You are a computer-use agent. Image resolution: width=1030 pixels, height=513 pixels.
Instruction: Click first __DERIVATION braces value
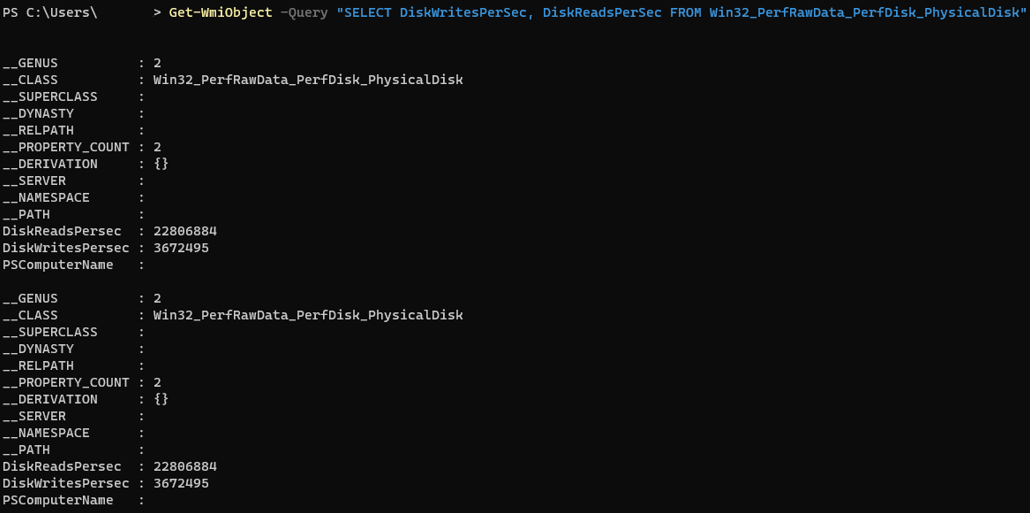tap(161, 164)
